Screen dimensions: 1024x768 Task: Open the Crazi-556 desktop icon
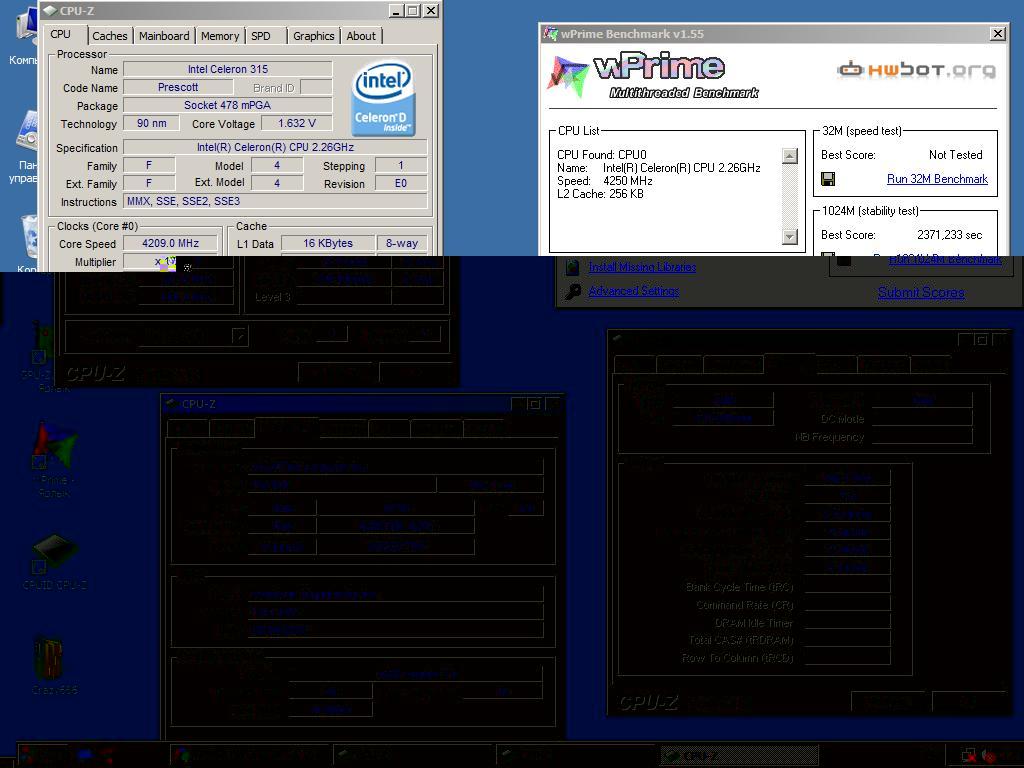[x=54, y=665]
